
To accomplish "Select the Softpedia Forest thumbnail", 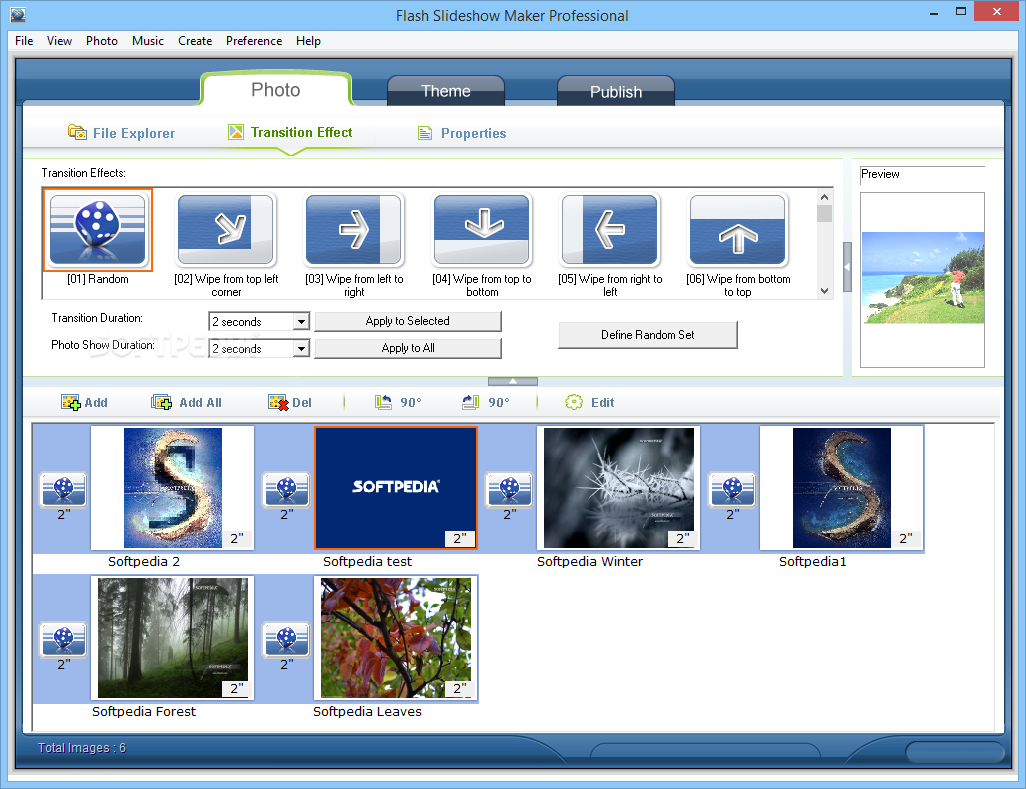I will 173,638.
